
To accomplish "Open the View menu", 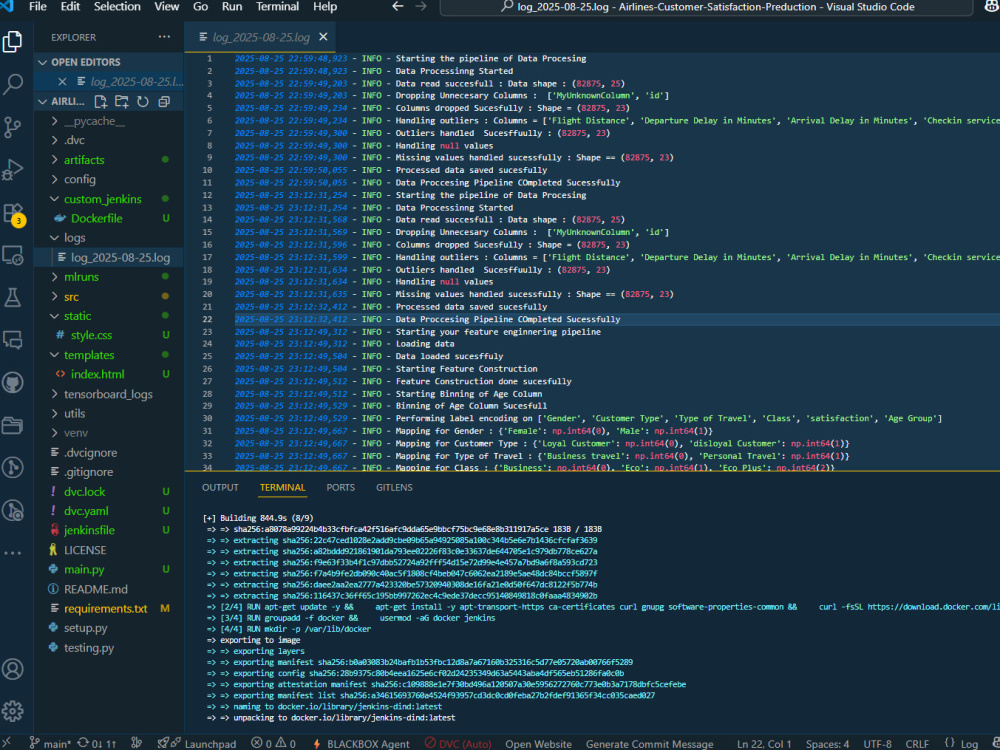I will pos(166,6).
